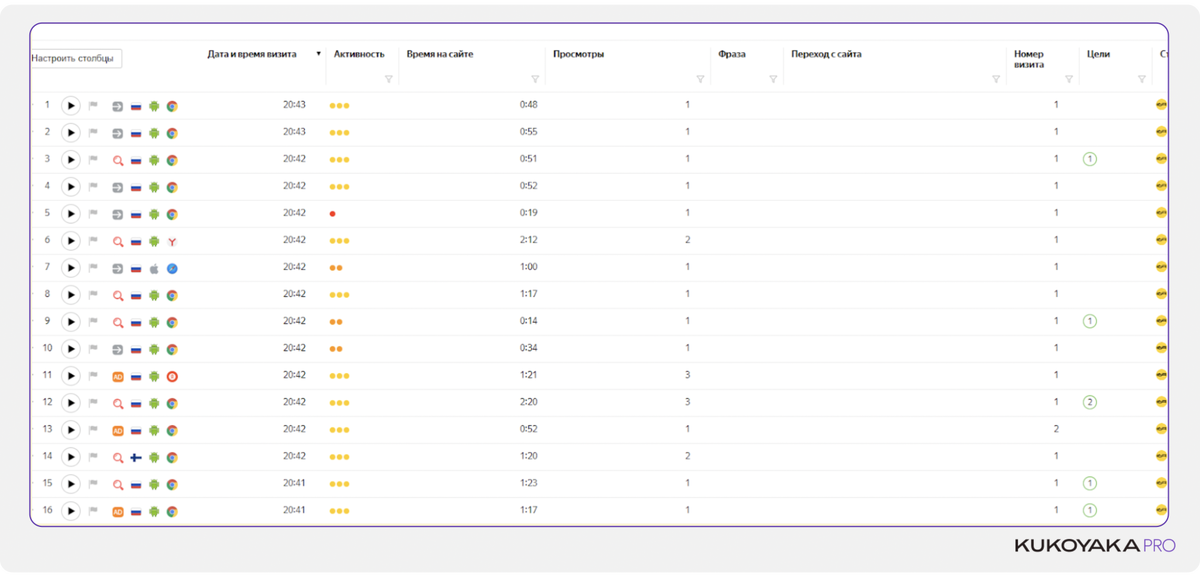Toggle sort arrow by Дата и время визита
Viewport: 1200px width, 577px height.
click(318, 54)
